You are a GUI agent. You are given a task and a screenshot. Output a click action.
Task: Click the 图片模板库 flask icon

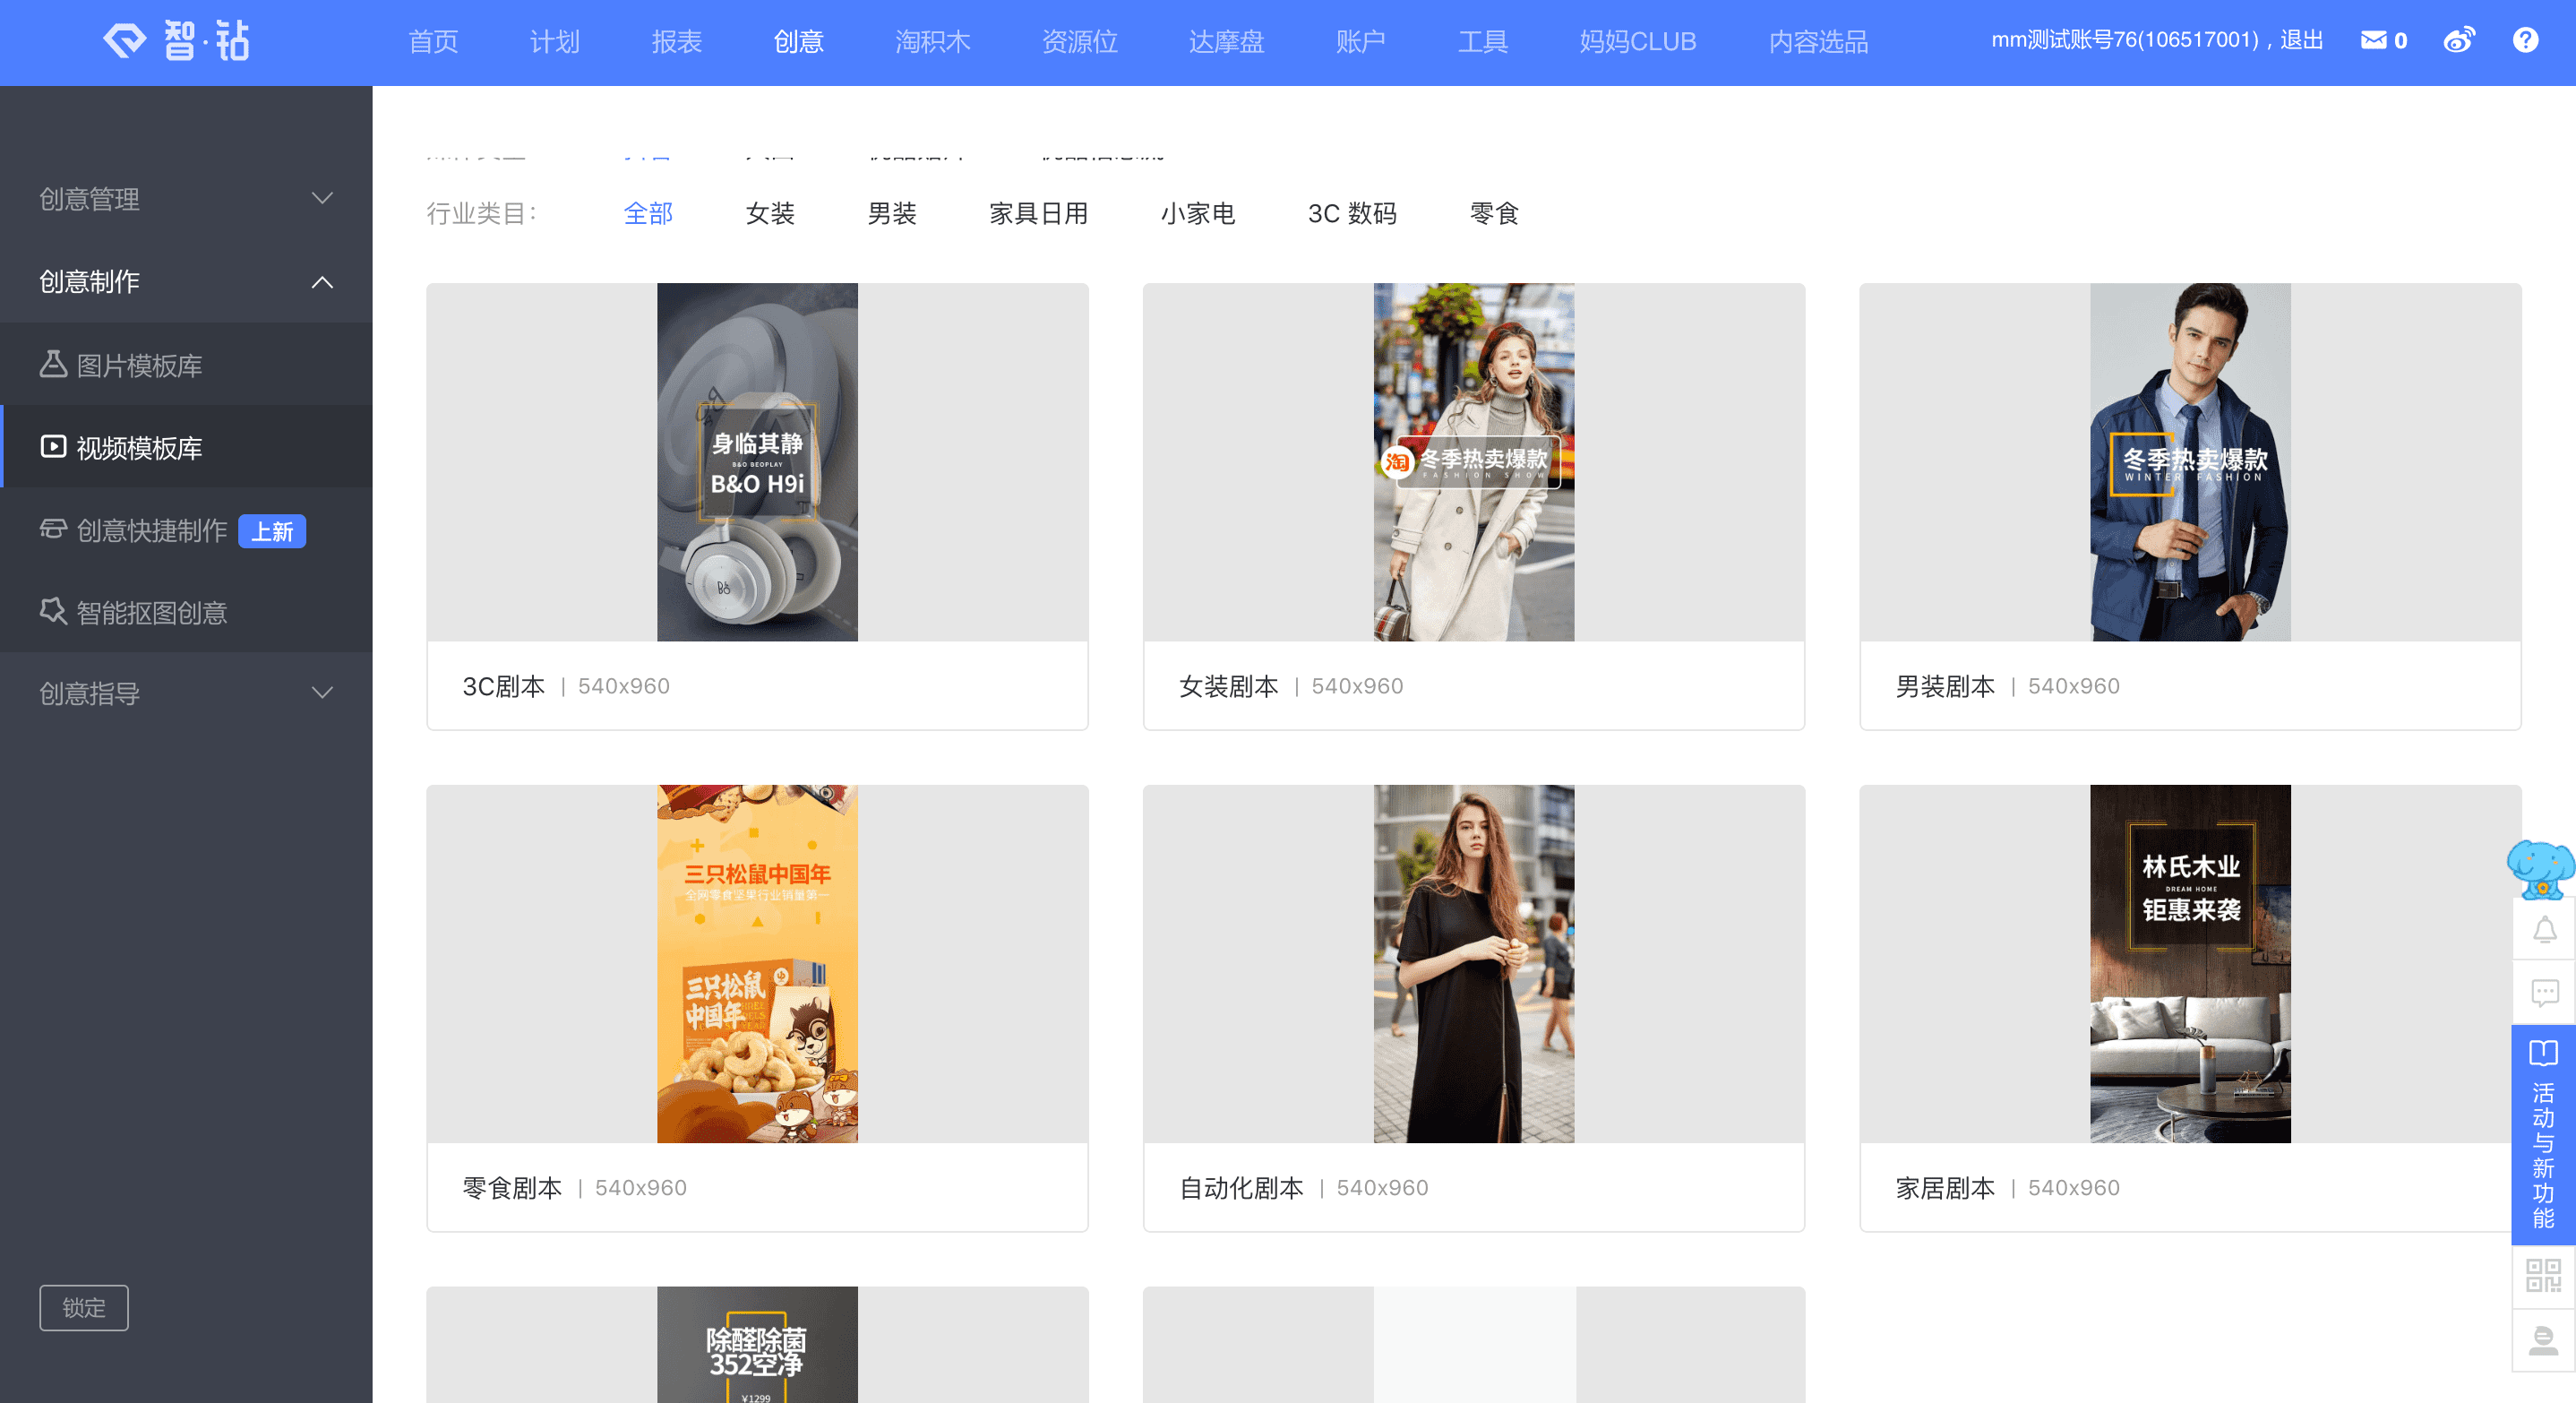pos(53,364)
